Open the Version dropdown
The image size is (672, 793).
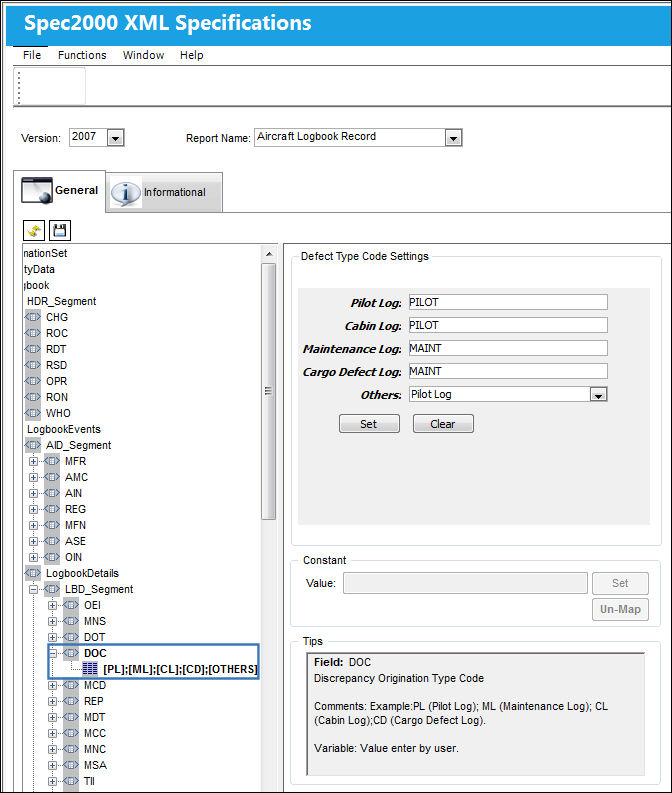tap(116, 138)
